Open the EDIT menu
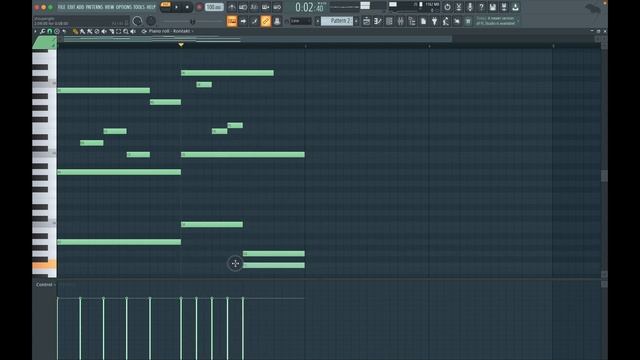640x360 pixels. [x=71, y=7]
